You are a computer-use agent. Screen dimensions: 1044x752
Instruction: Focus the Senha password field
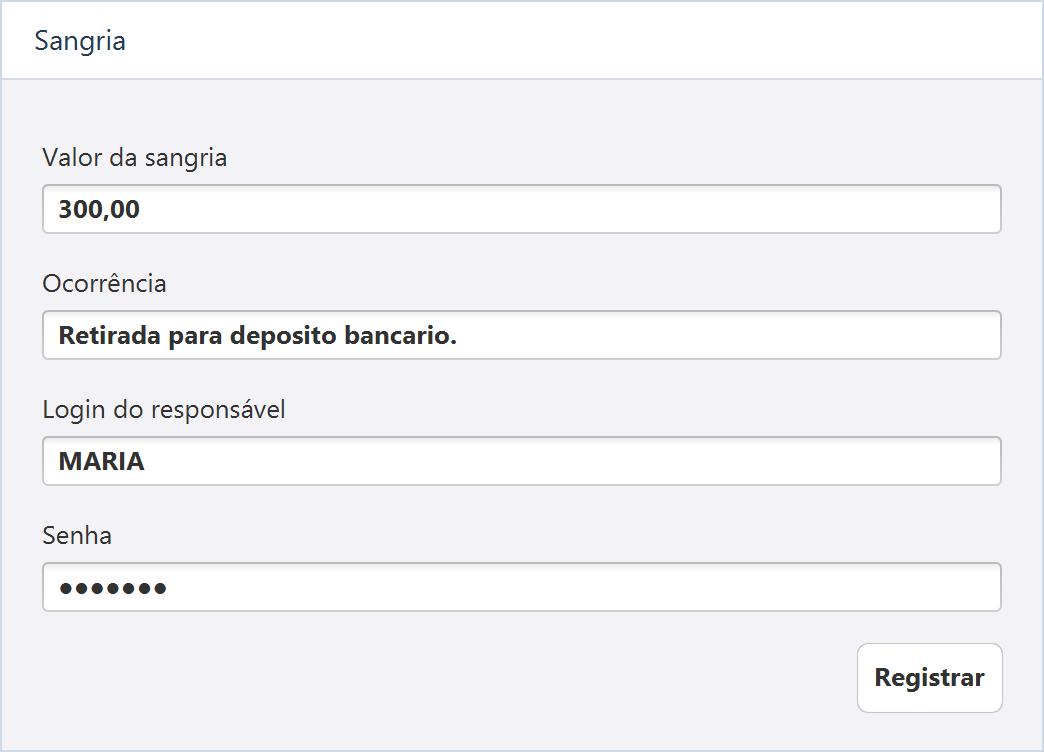coord(521,587)
